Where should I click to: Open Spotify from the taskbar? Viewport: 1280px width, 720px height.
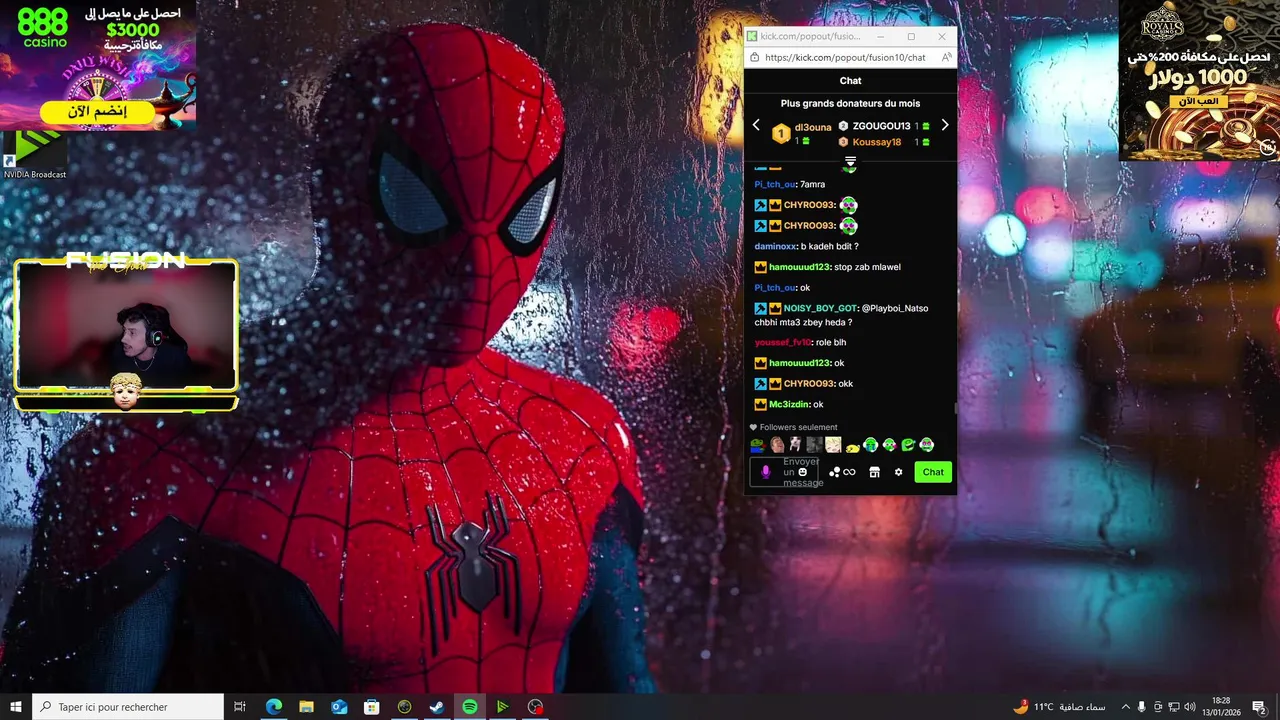470,707
